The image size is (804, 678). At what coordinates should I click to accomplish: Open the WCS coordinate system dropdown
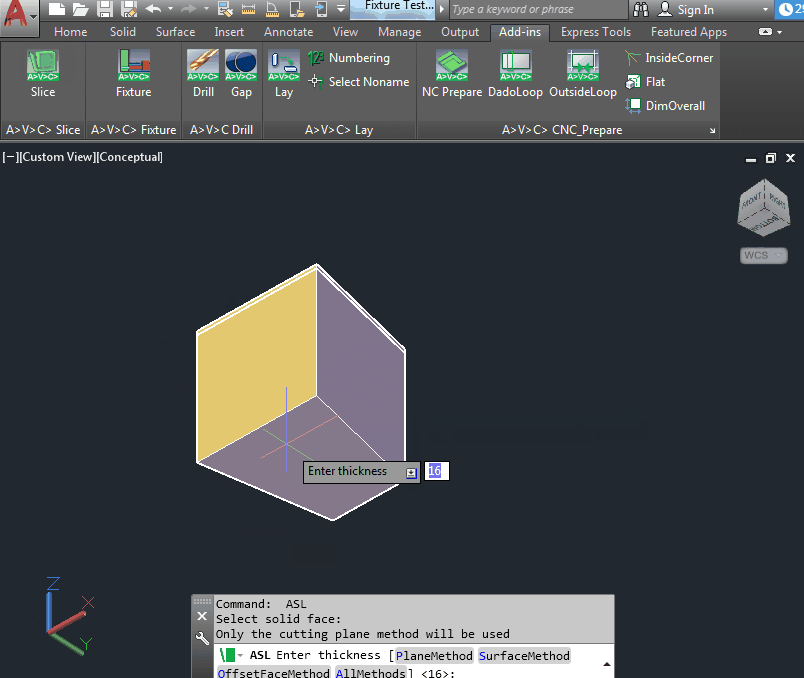point(763,255)
